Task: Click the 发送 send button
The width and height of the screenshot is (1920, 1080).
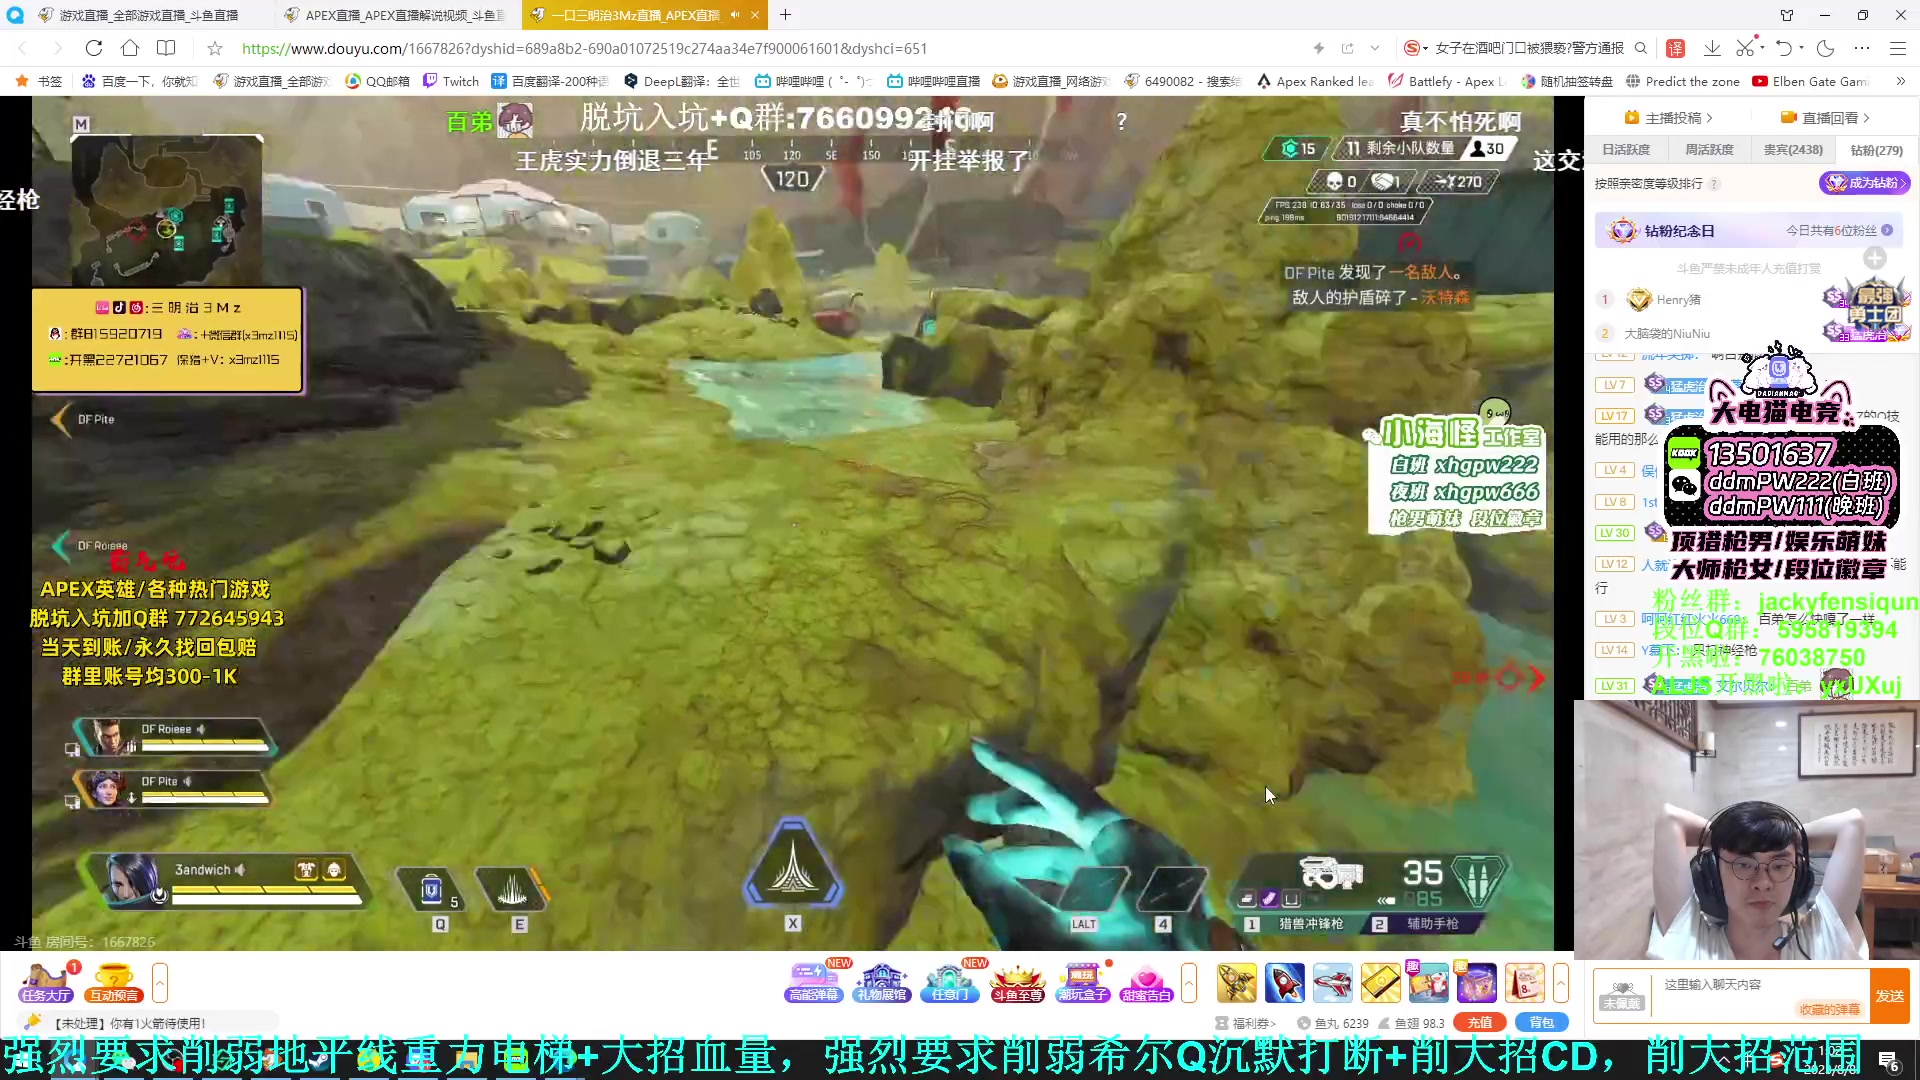Action: [1889, 995]
